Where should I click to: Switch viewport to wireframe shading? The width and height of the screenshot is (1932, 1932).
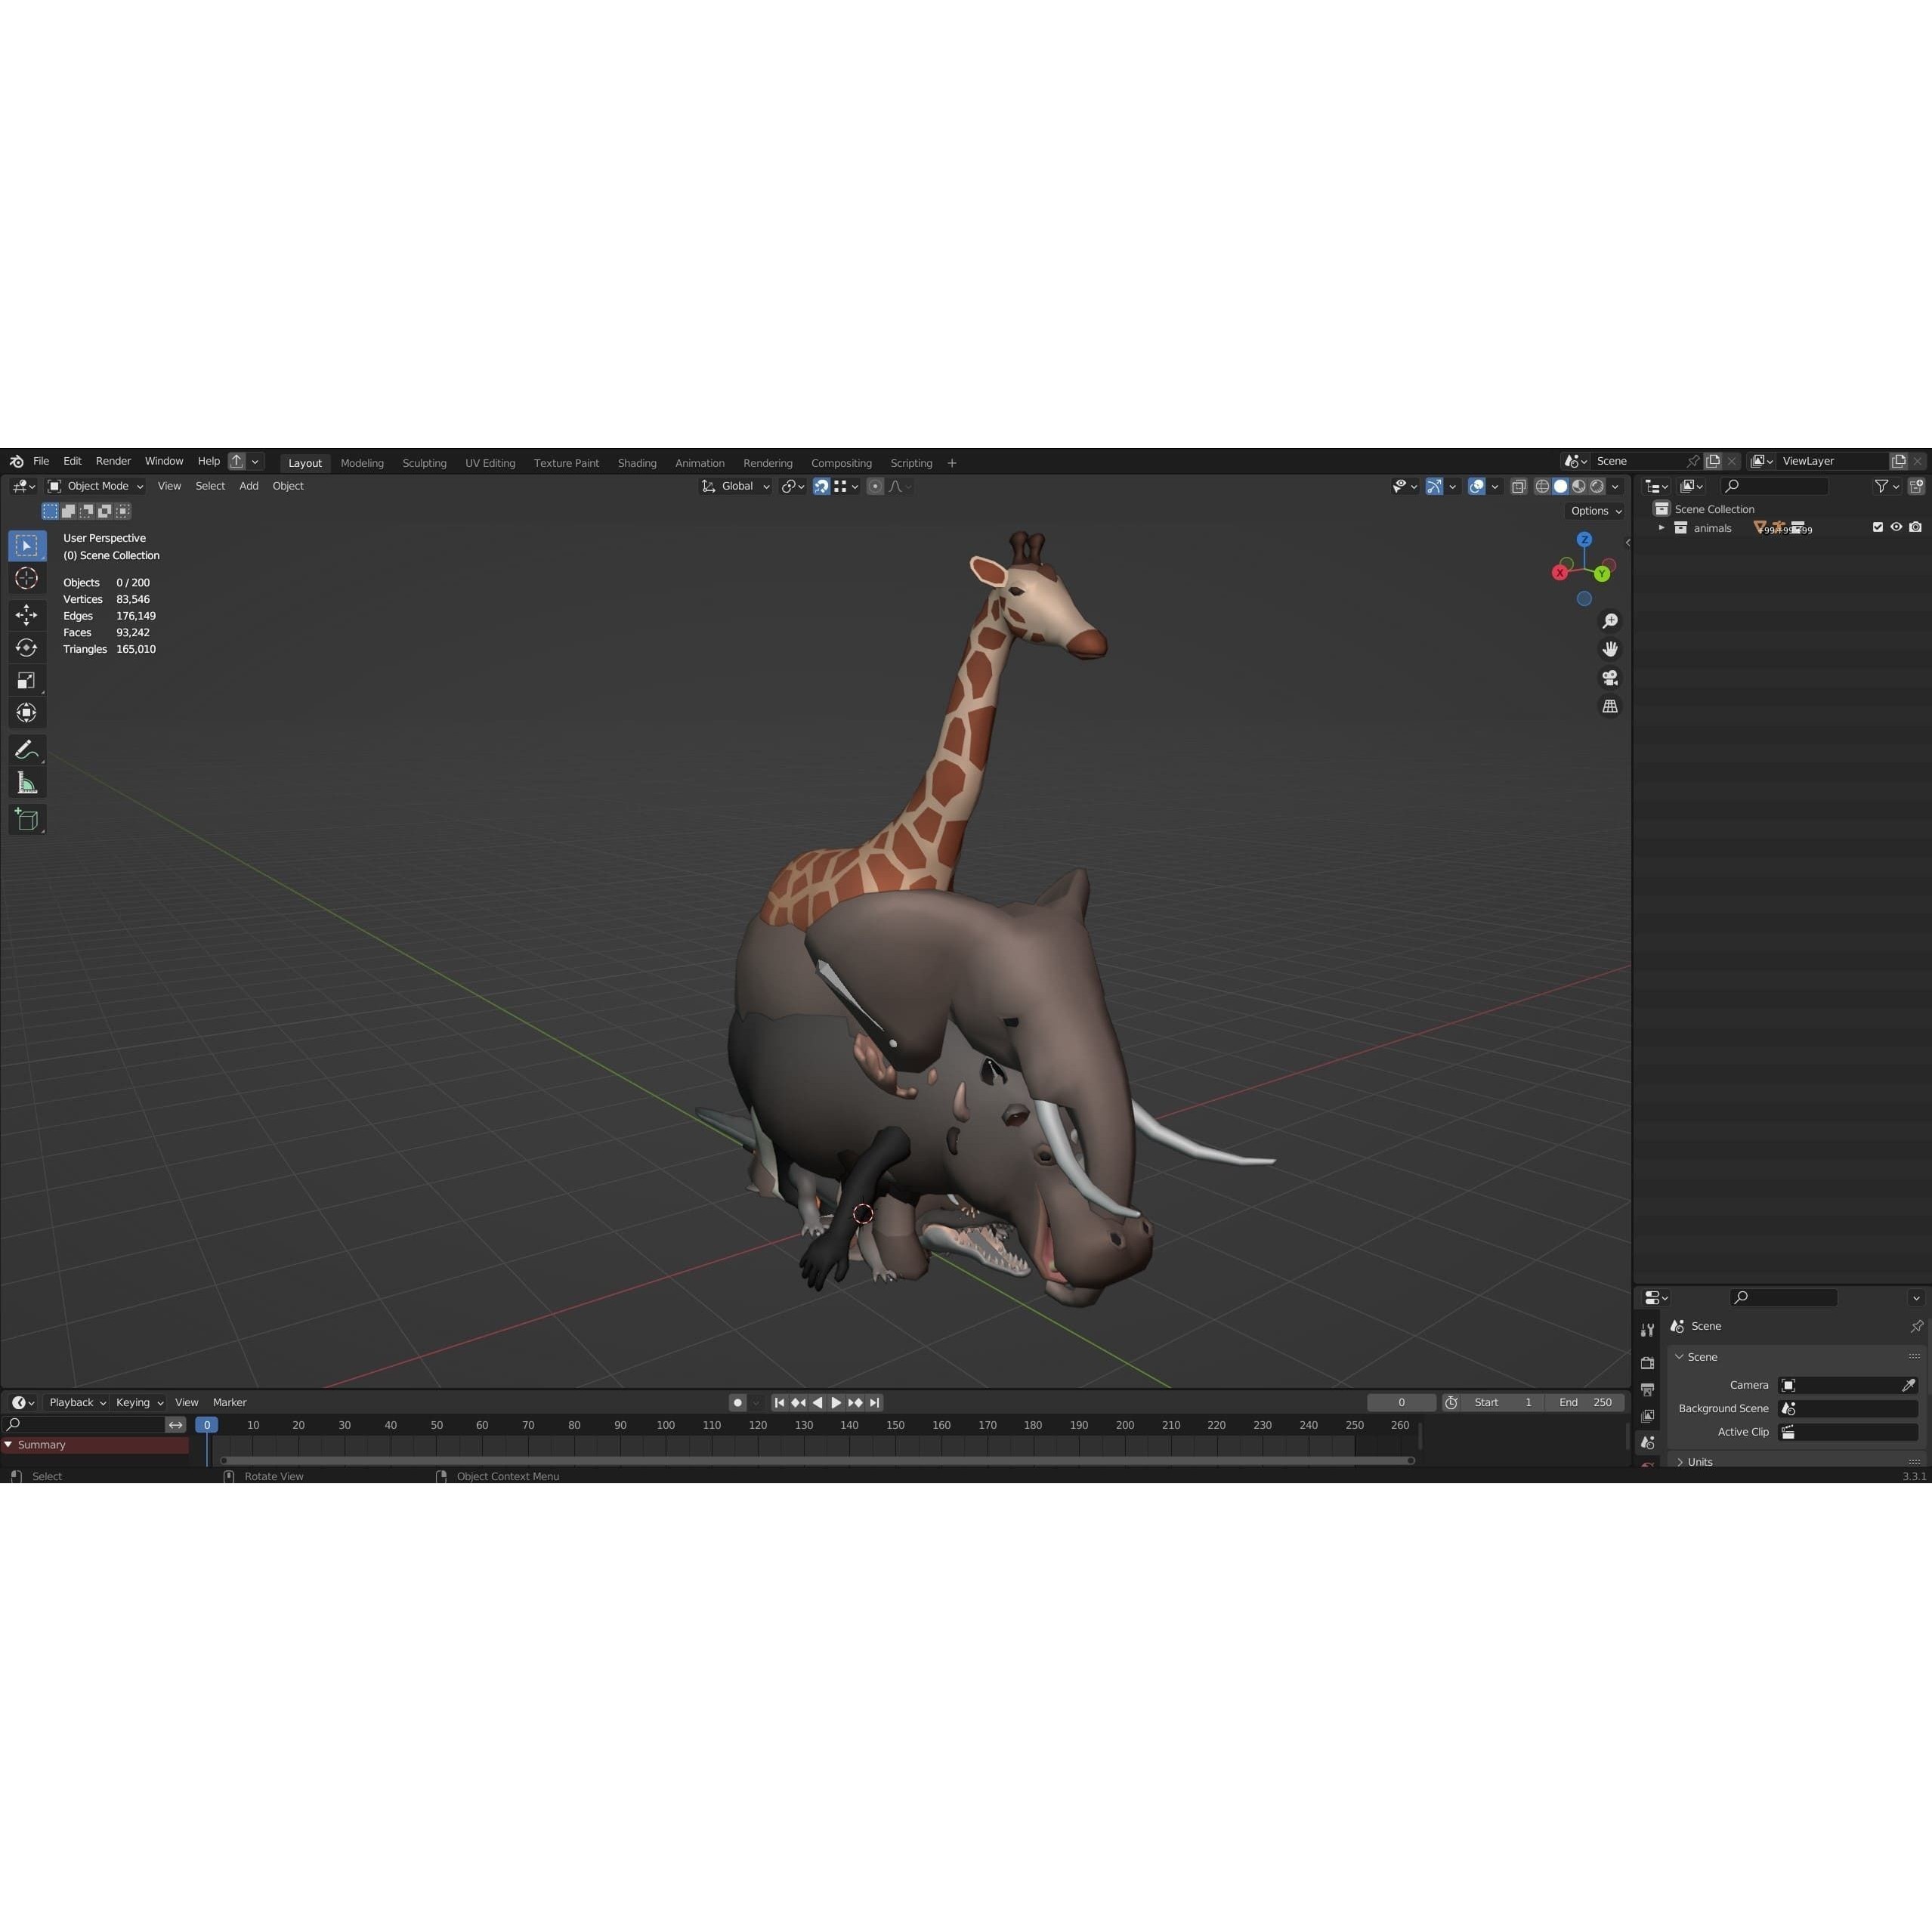[1541, 486]
